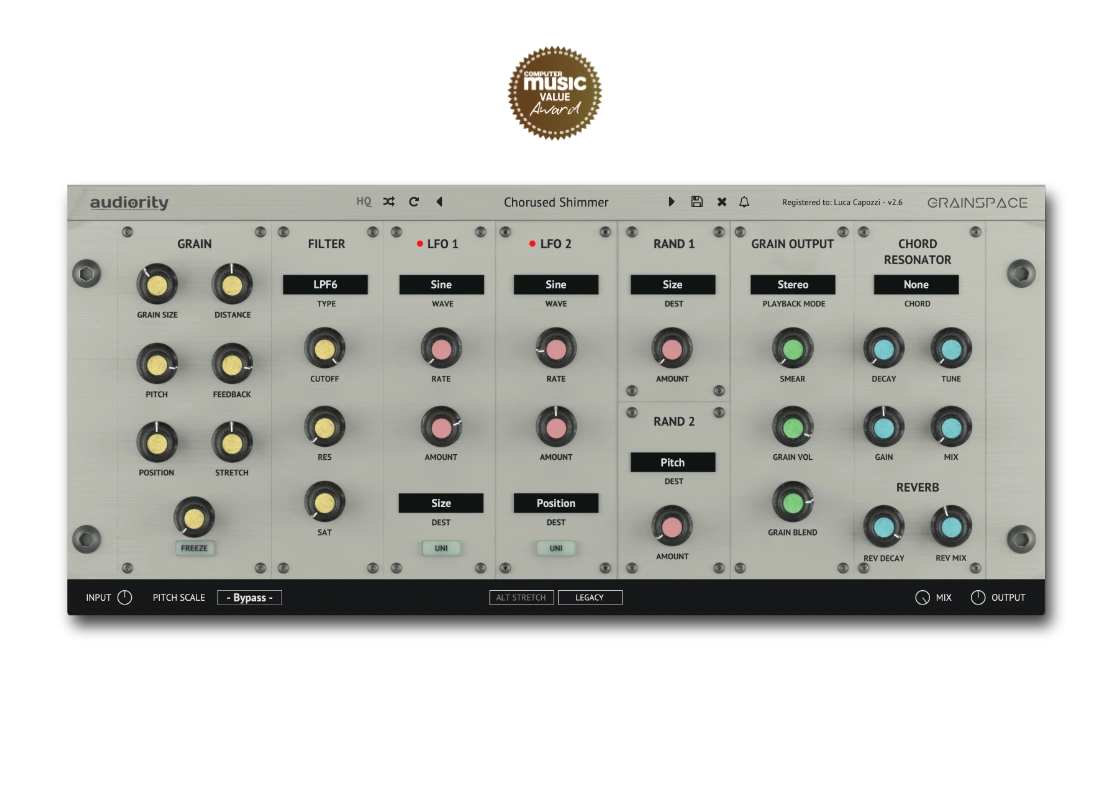The width and height of the screenshot is (1110, 800).
Task: Click the chord resonator TUNE knob
Action: (951, 349)
